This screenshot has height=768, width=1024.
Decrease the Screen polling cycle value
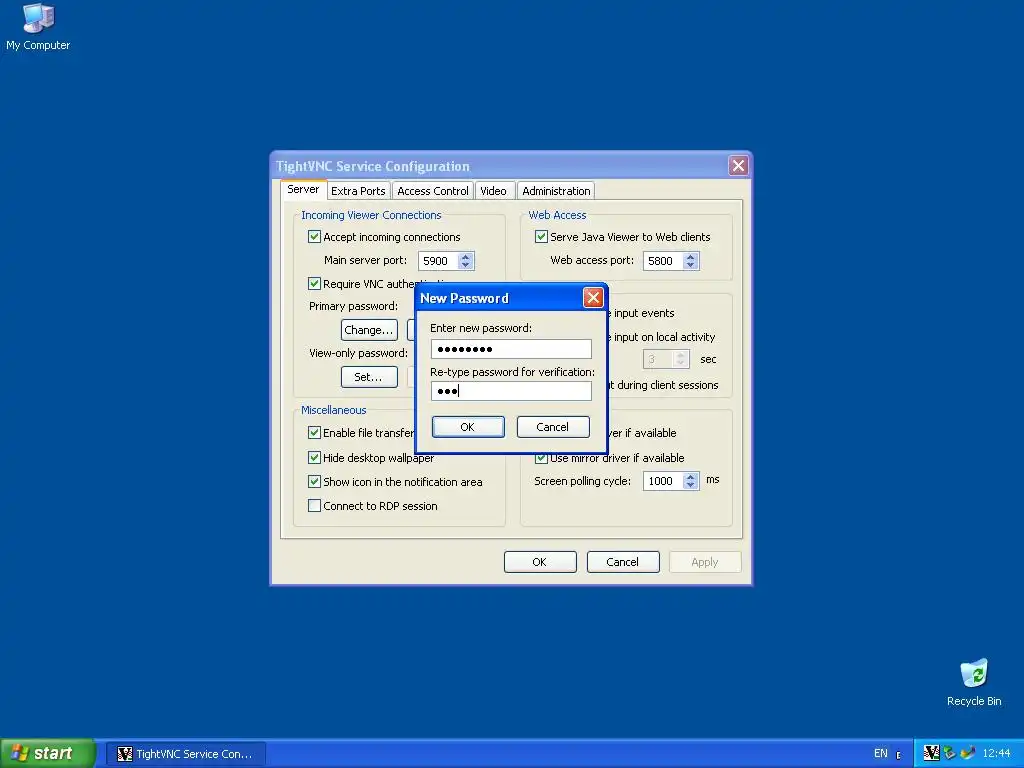[691, 485]
